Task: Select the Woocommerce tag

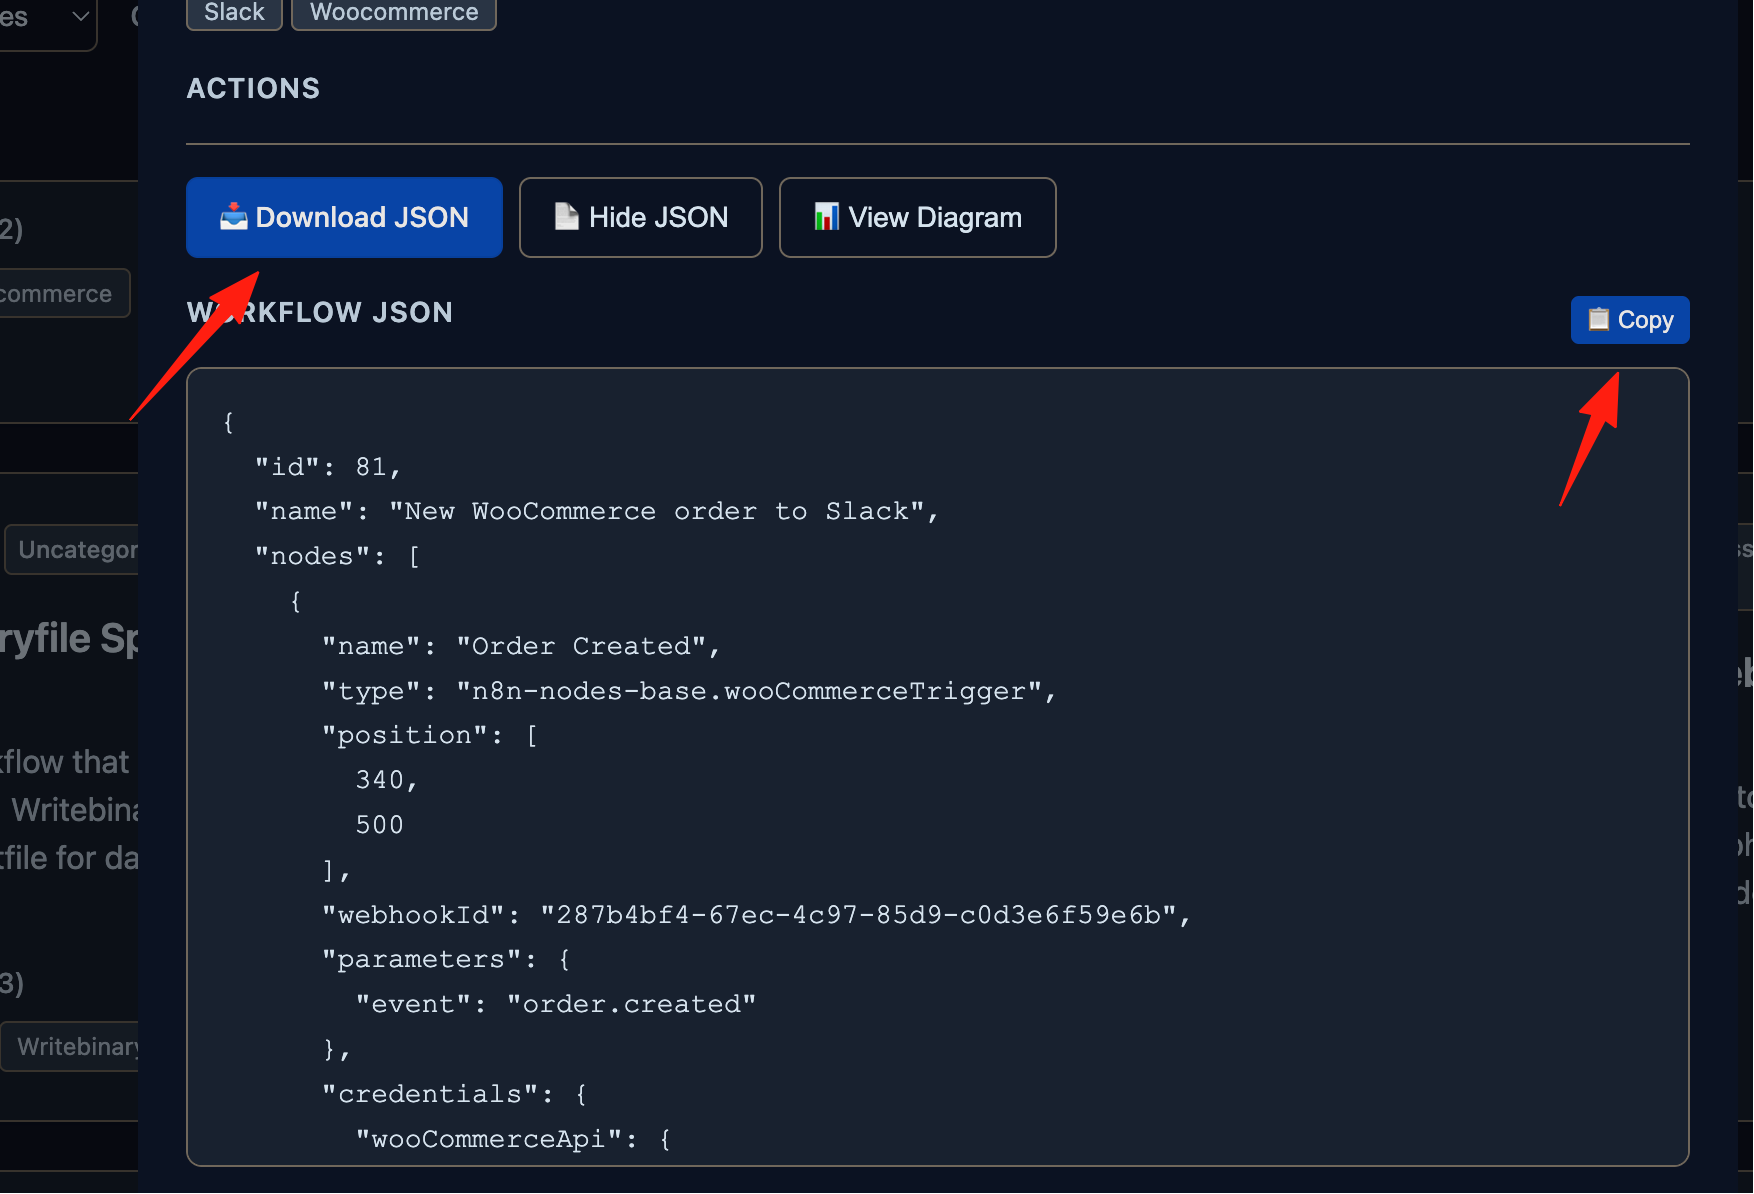Action: 394,13
